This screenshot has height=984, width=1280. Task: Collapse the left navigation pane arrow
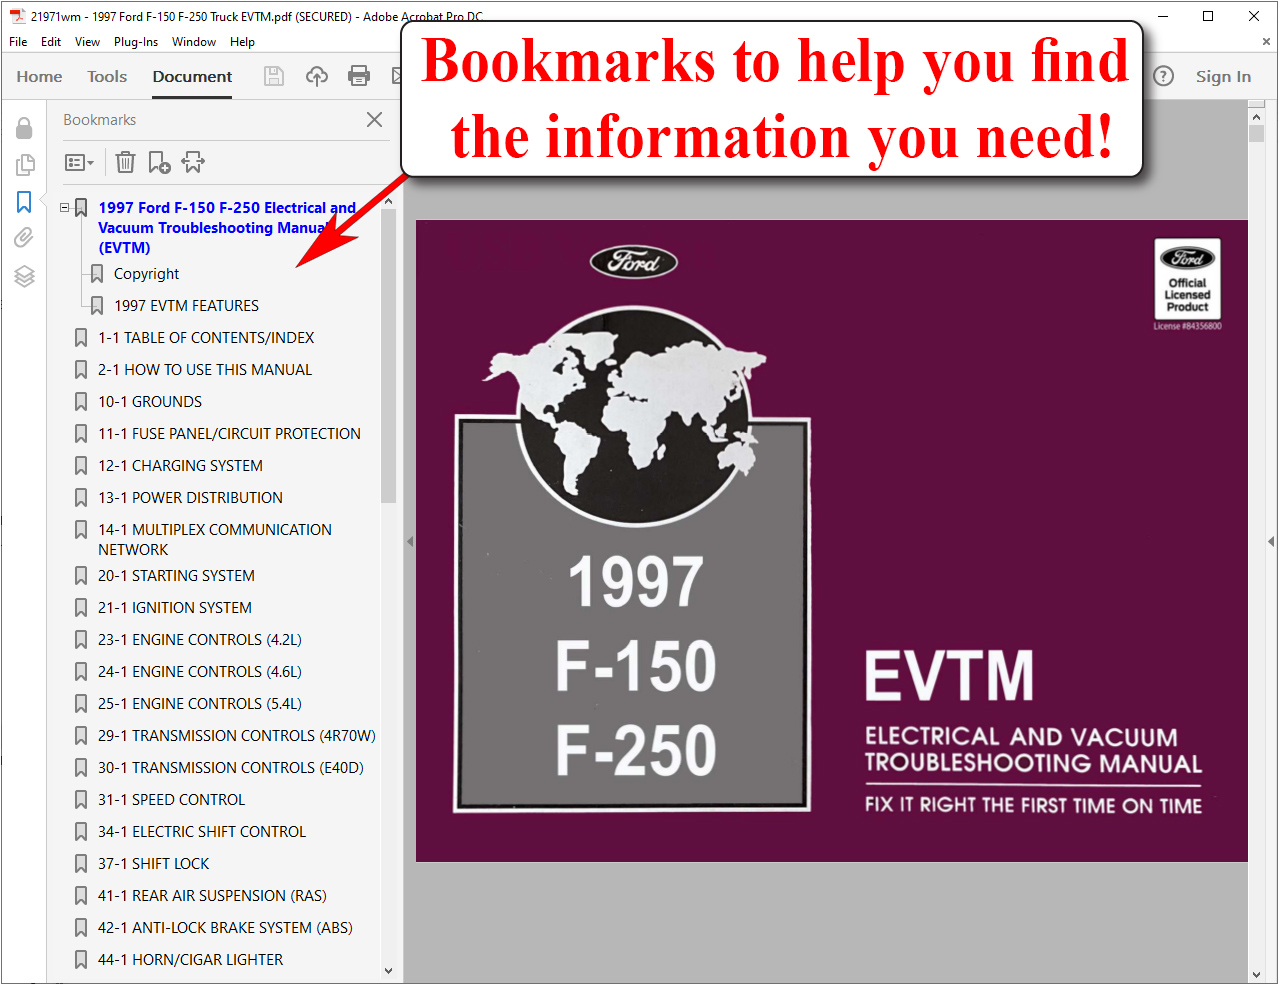click(410, 541)
